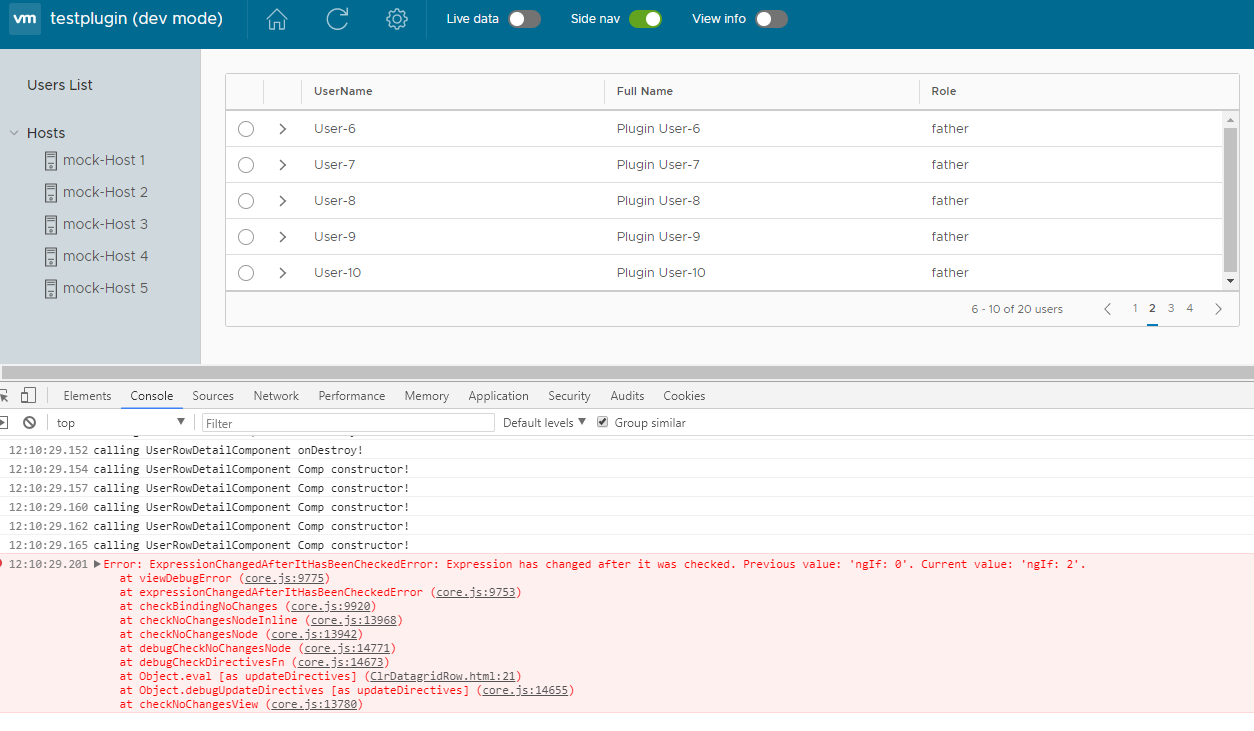Select the mock-Host 4 server icon
Image resolution: width=1254 pixels, height=731 pixels.
pyautogui.click(x=51, y=256)
